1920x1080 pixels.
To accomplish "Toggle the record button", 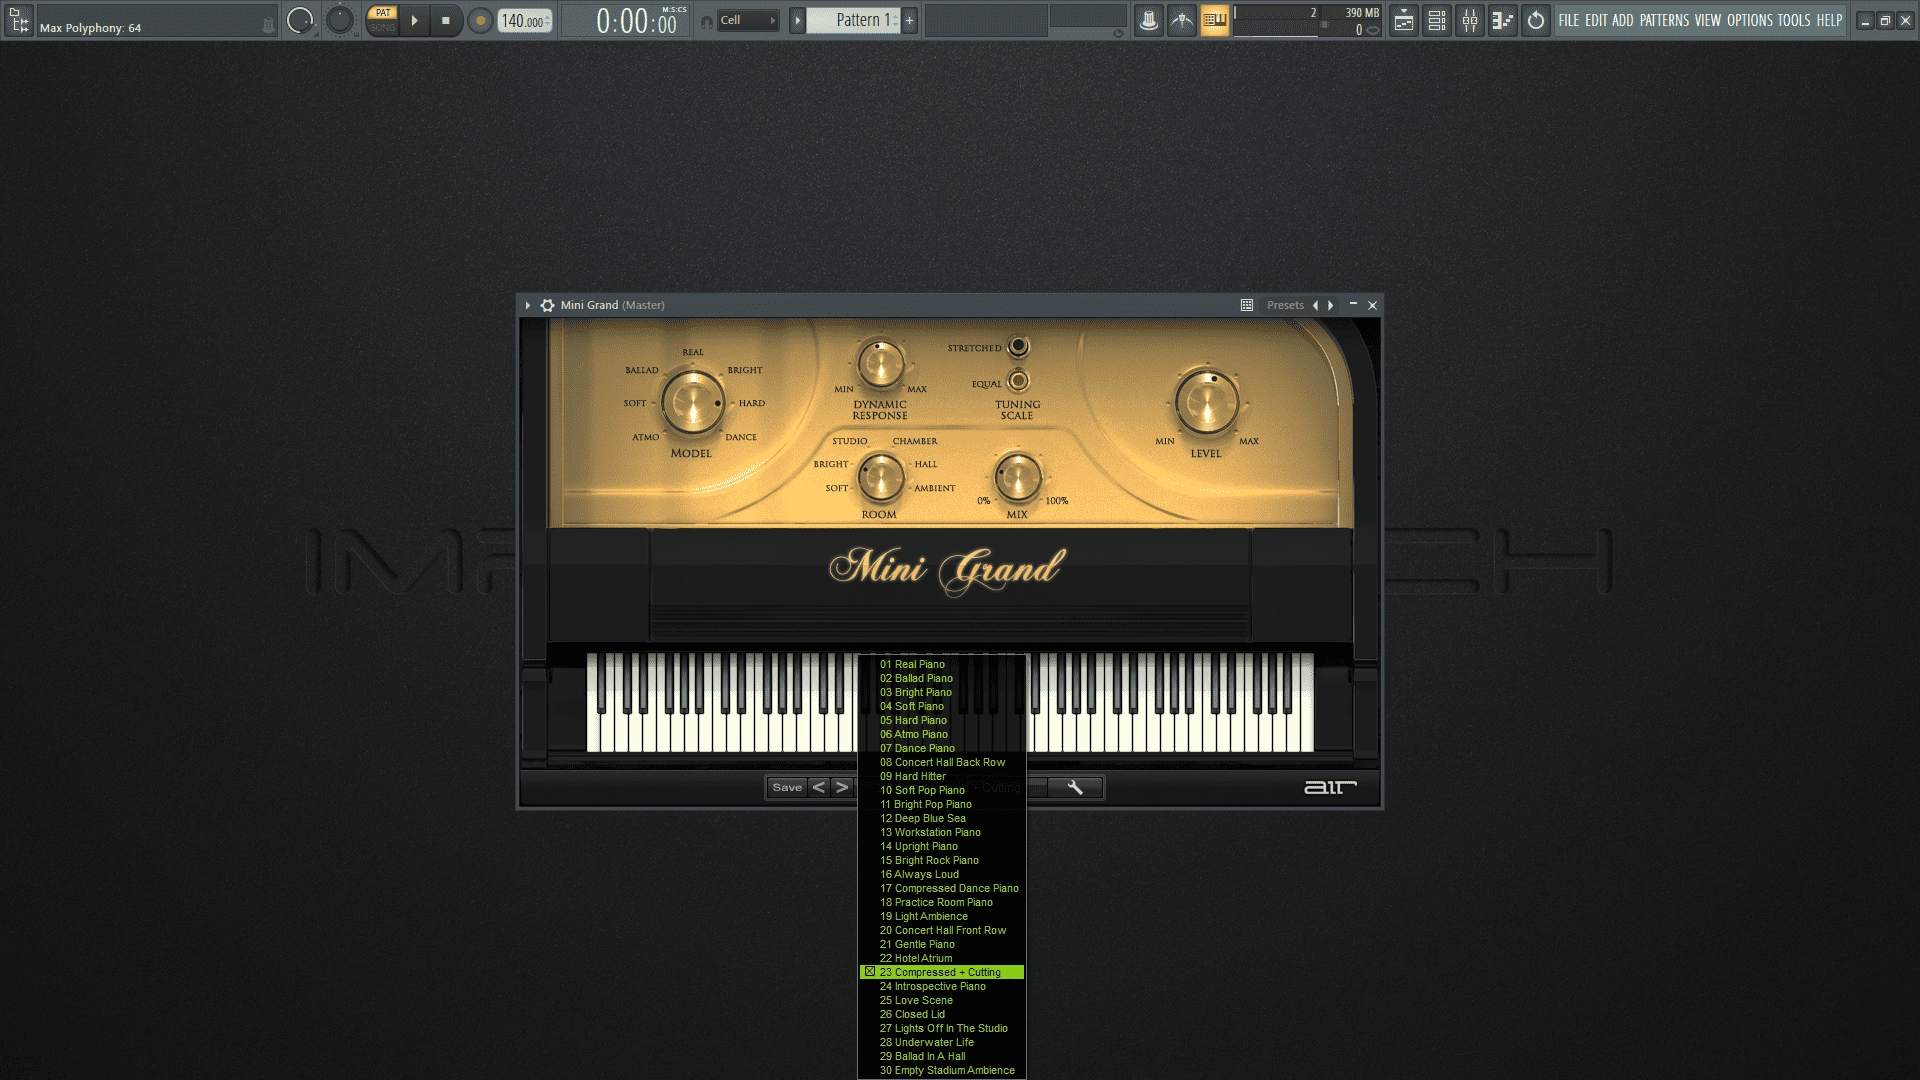I will point(480,20).
